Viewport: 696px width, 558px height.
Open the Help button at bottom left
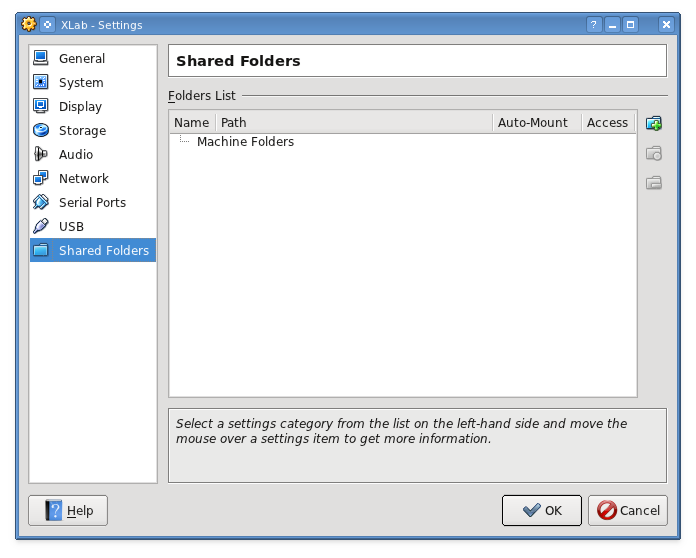coord(68,510)
